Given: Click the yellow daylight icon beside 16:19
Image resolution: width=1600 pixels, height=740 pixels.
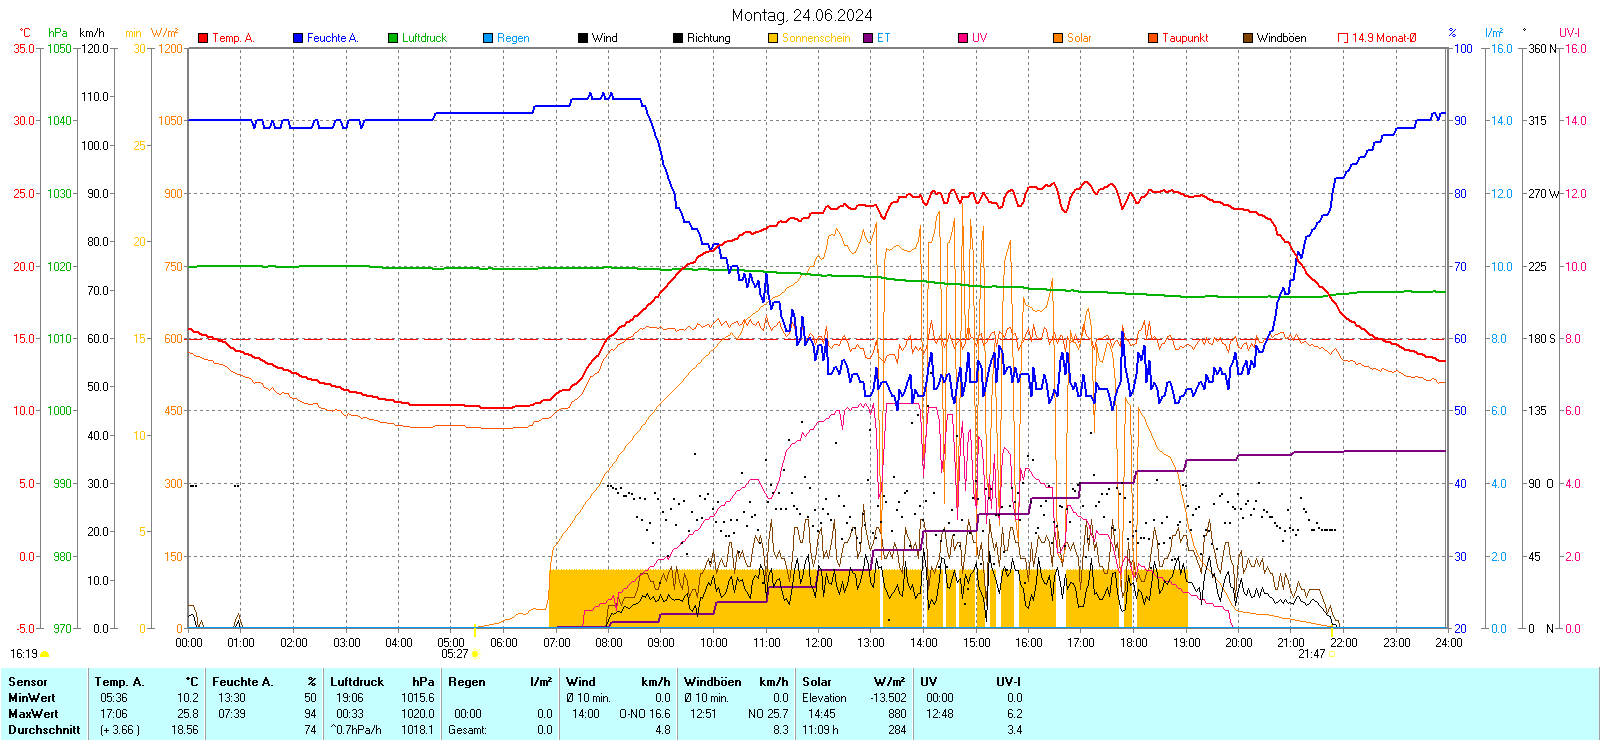Looking at the screenshot, I should pos(45,654).
